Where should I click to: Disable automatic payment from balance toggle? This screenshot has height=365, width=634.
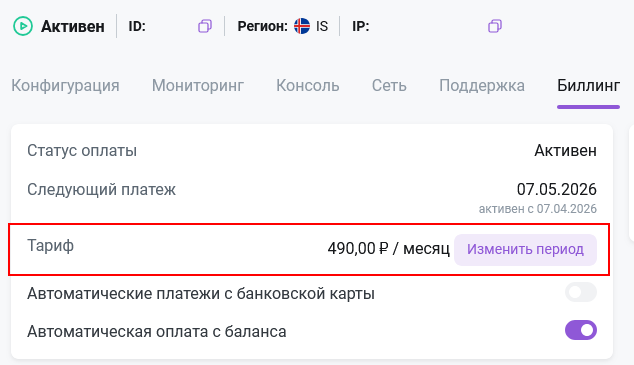pos(581,330)
